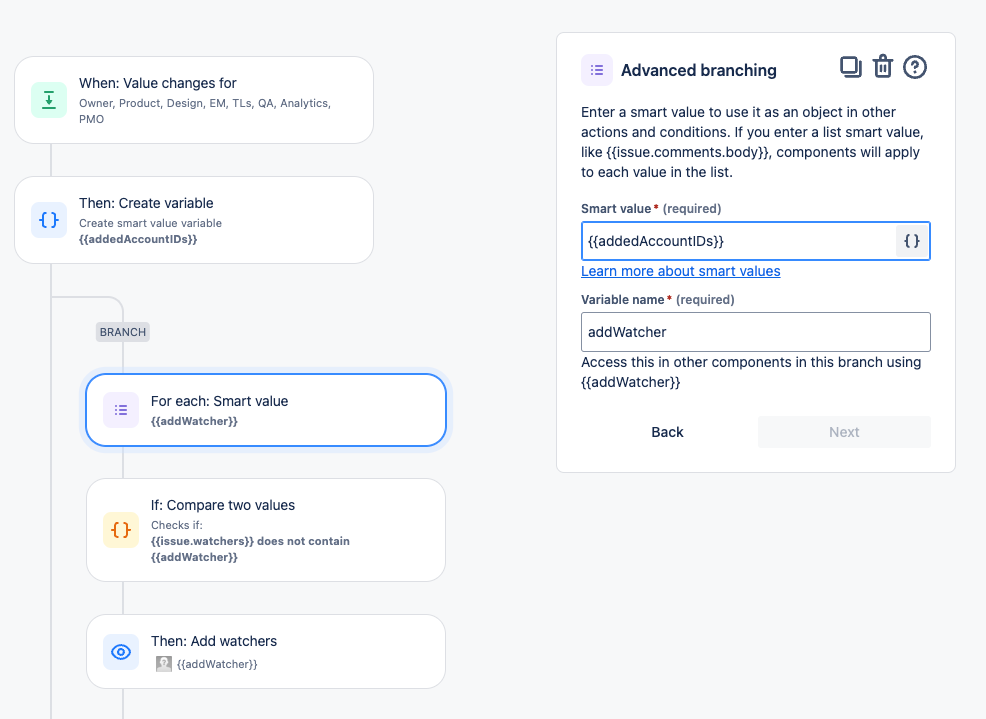This screenshot has width=986, height=719.
Task: Open Learn more about smart values link
Action: point(680,271)
